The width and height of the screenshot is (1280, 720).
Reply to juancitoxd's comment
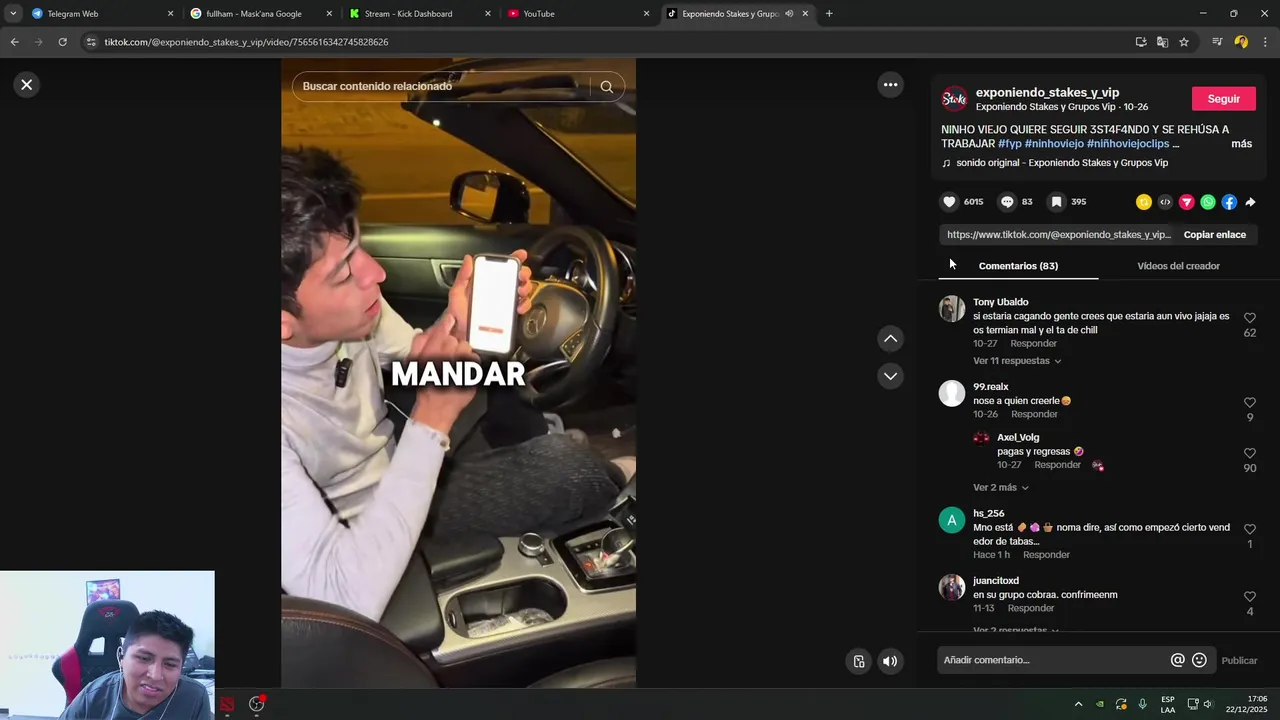pyautogui.click(x=1031, y=608)
